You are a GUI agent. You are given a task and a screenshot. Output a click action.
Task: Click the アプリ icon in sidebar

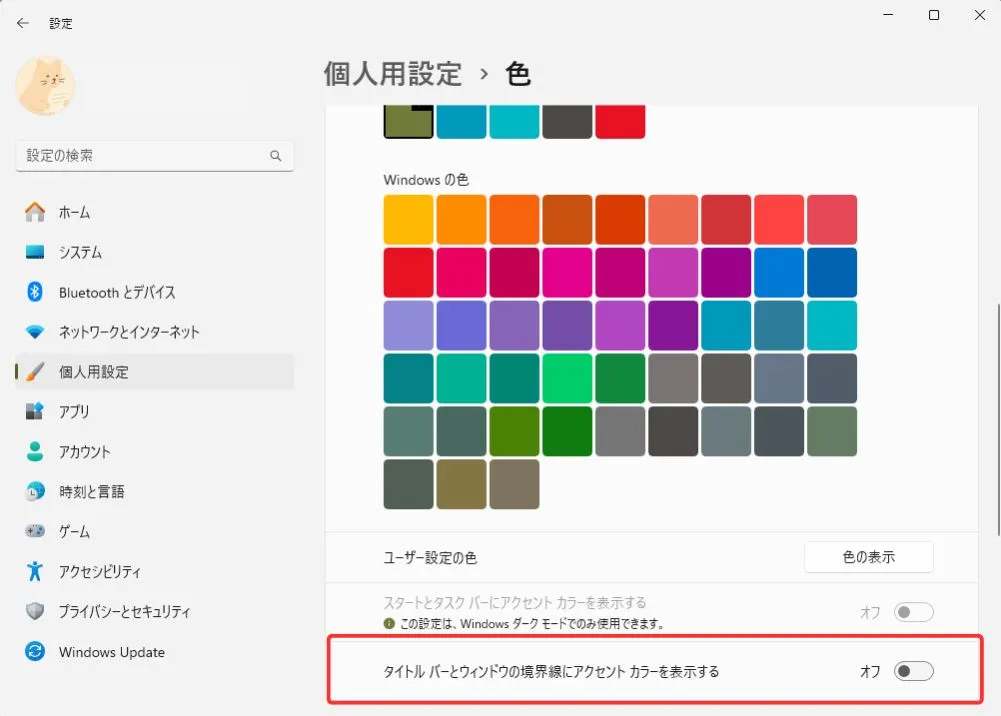35,412
